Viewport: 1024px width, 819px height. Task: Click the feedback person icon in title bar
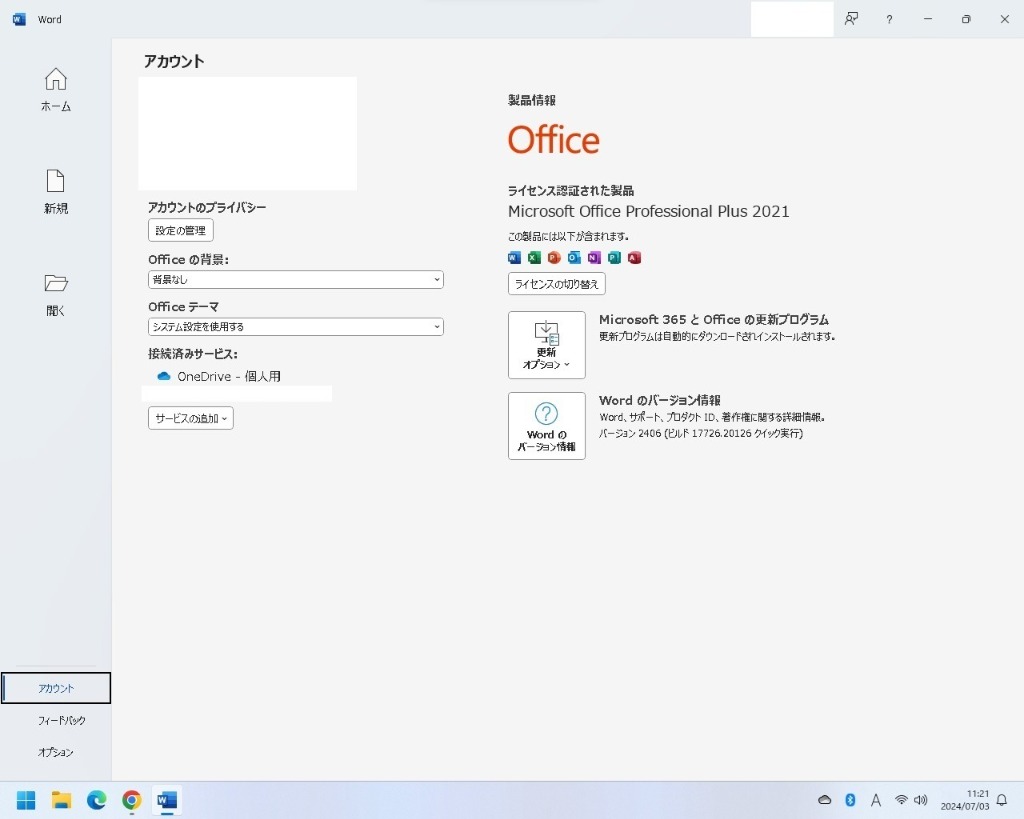pos(851,19)
